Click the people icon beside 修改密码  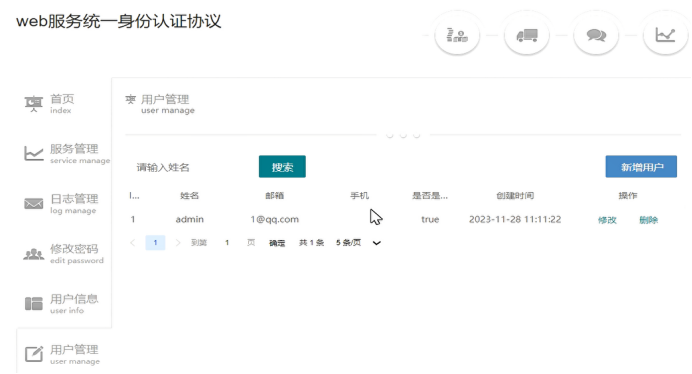click(x=34, y=254)
